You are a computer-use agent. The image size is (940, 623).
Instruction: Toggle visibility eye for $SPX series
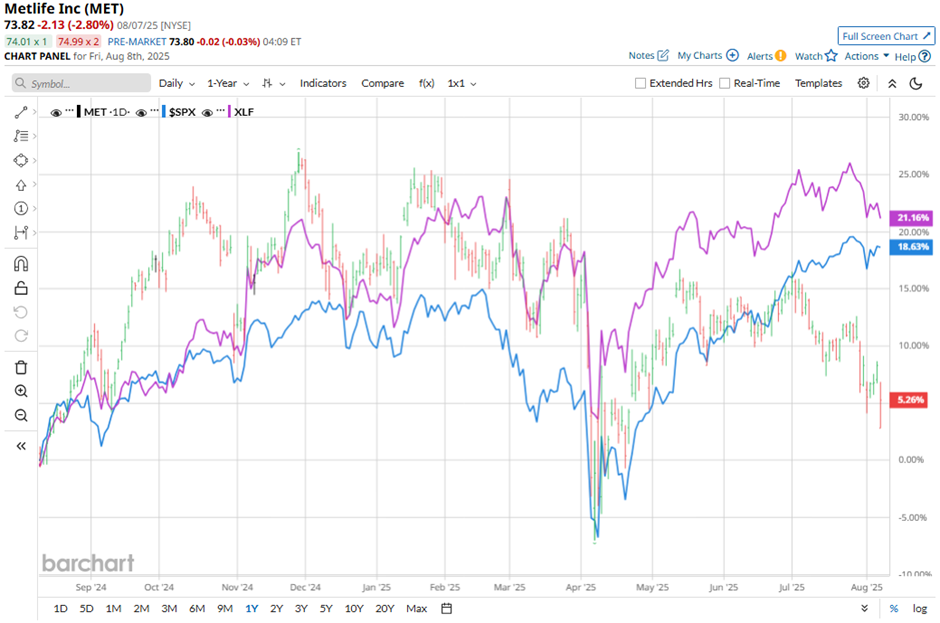click(x=141, y=113)
